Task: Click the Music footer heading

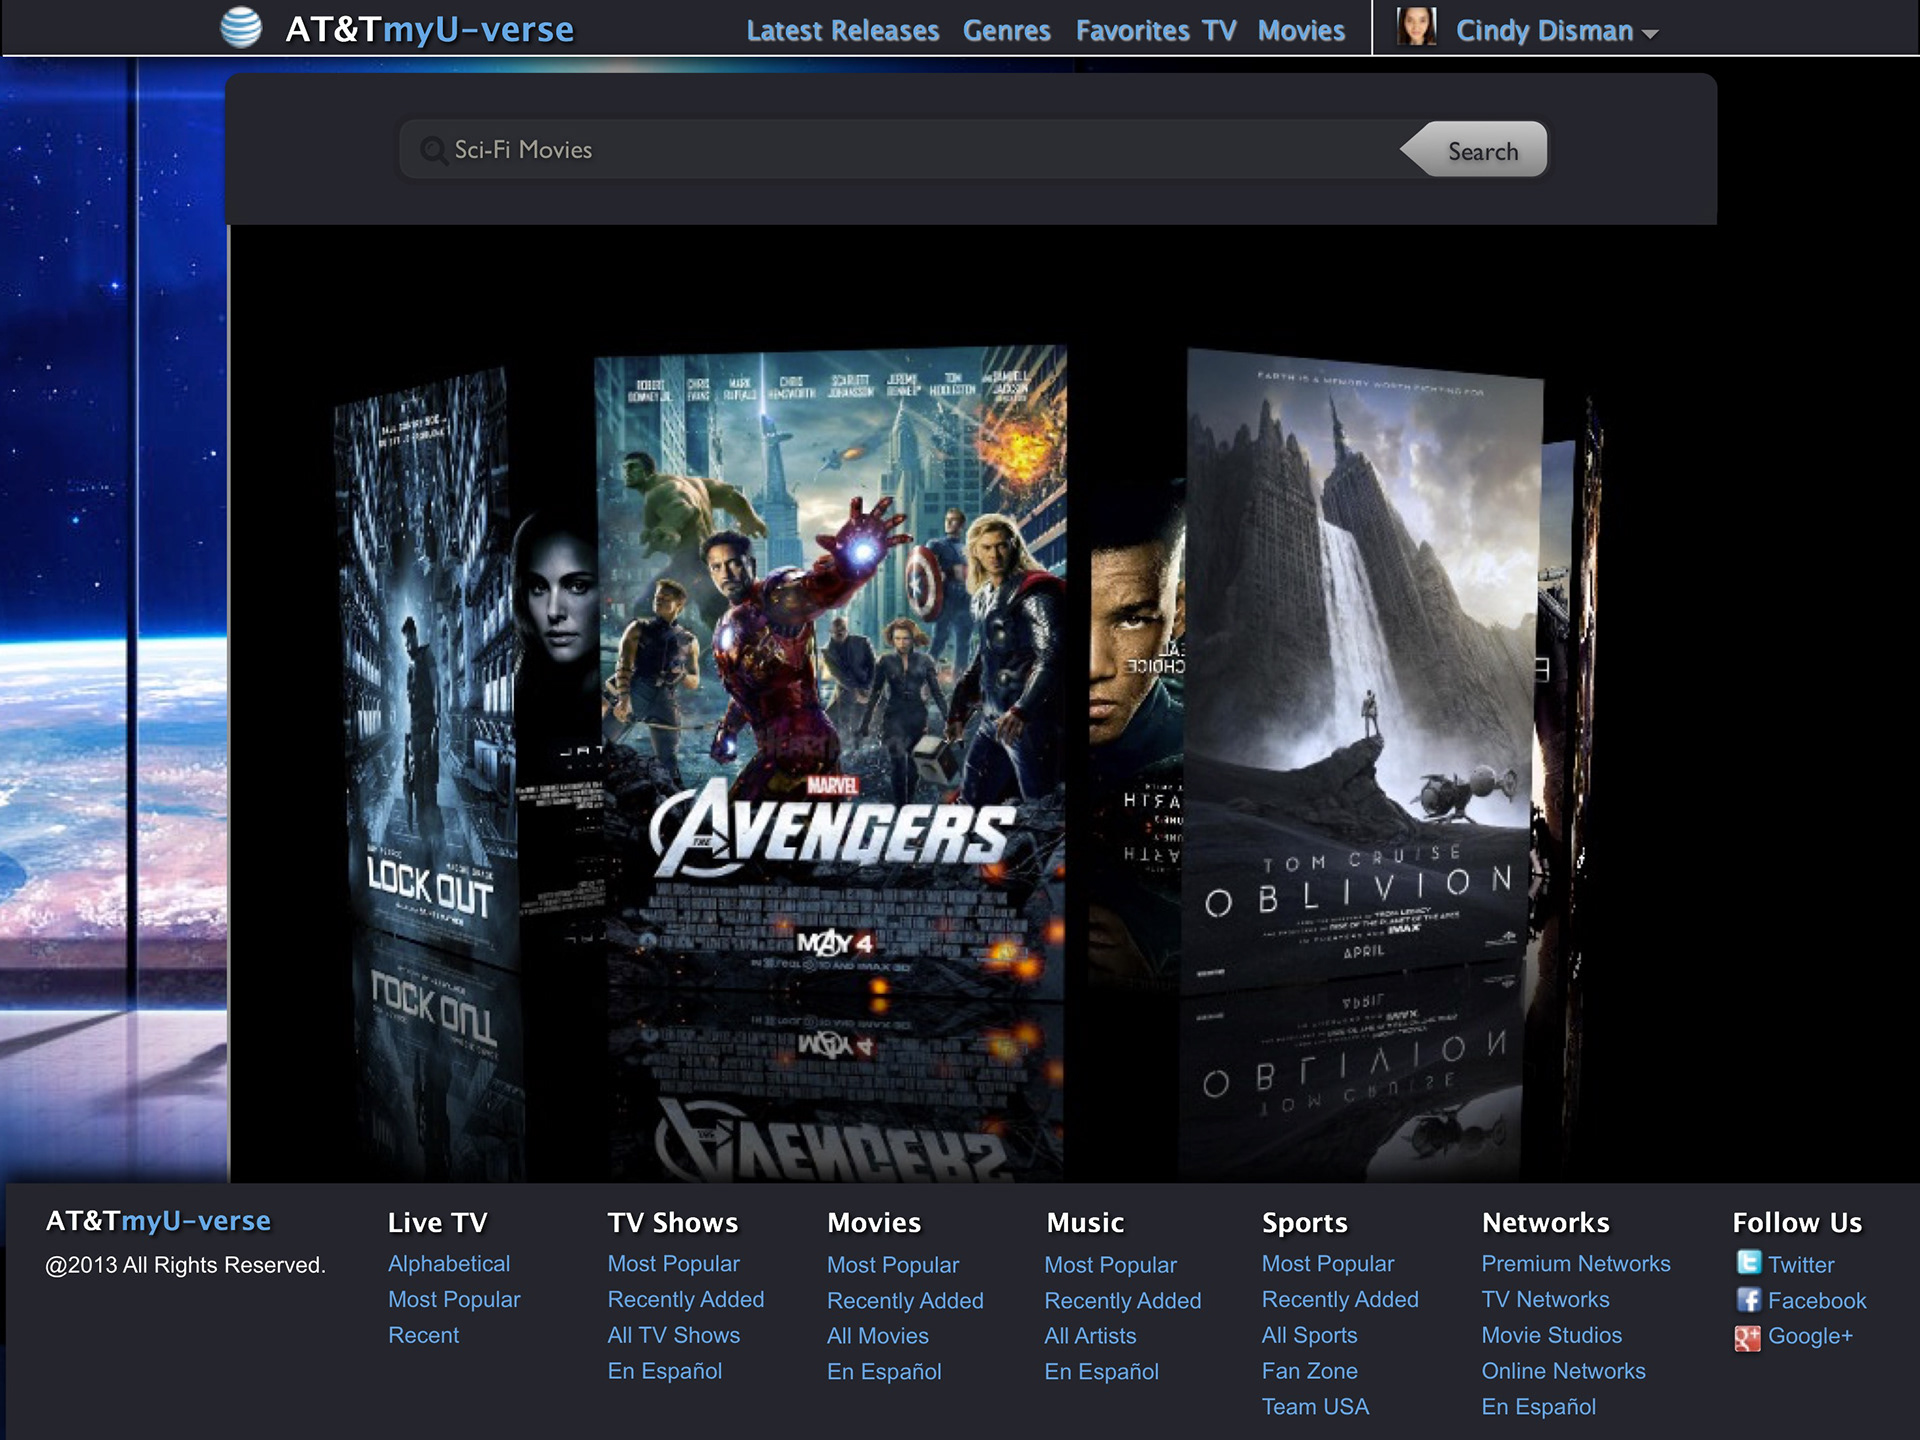Action: (x=1085, y=1223)
